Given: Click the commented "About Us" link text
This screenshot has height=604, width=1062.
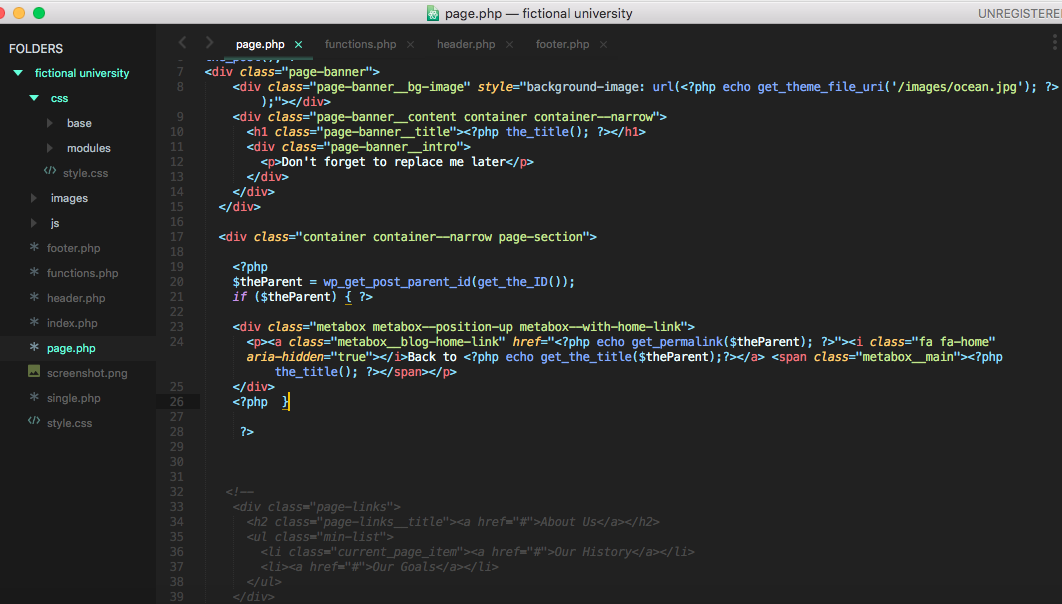Looking at the screenshot, I should tap(567, 522).
